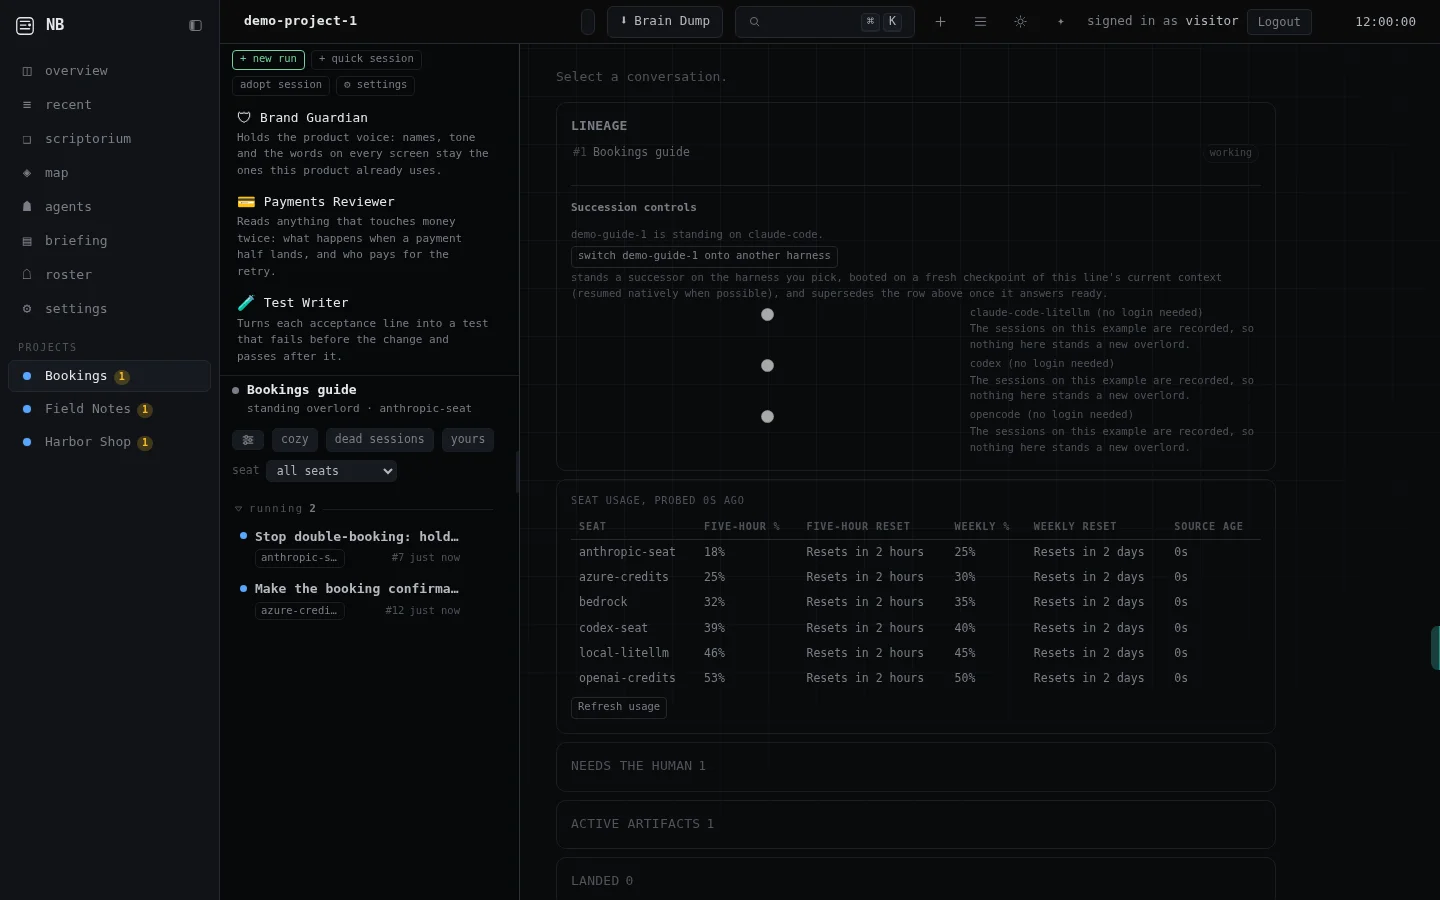This screenshot has height=900, width=1440.
Task: Click the azure-credi… seat tag
Action: [x=300, y=611]
